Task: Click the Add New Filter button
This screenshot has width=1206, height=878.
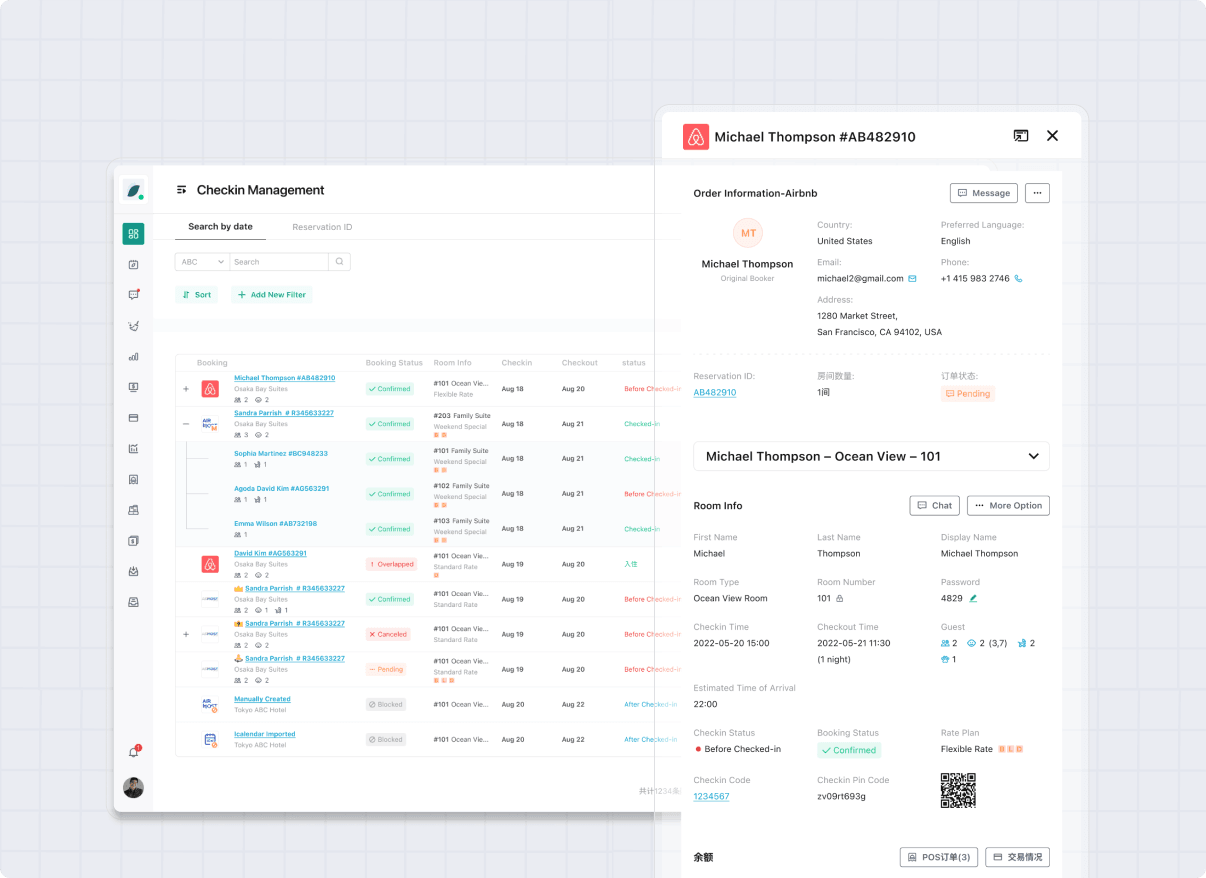Action: pyautogui.click(x=272, y=295)
